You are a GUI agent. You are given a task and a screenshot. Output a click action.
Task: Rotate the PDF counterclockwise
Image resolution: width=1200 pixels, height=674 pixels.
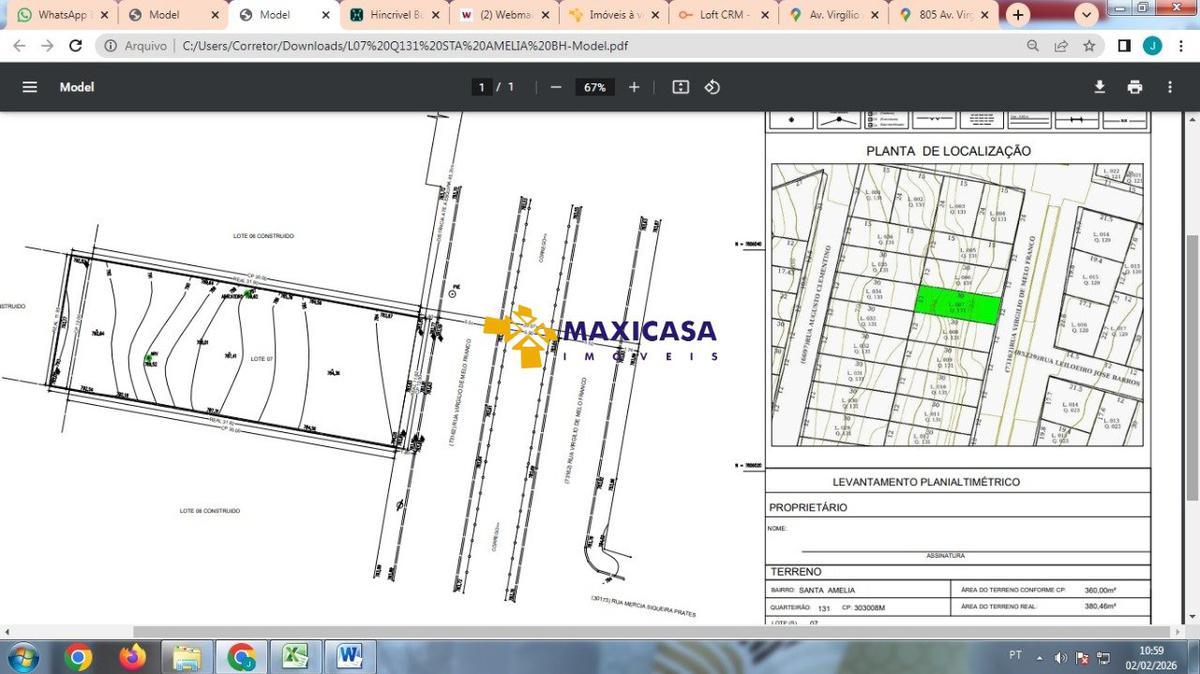[x=712, y=87]
